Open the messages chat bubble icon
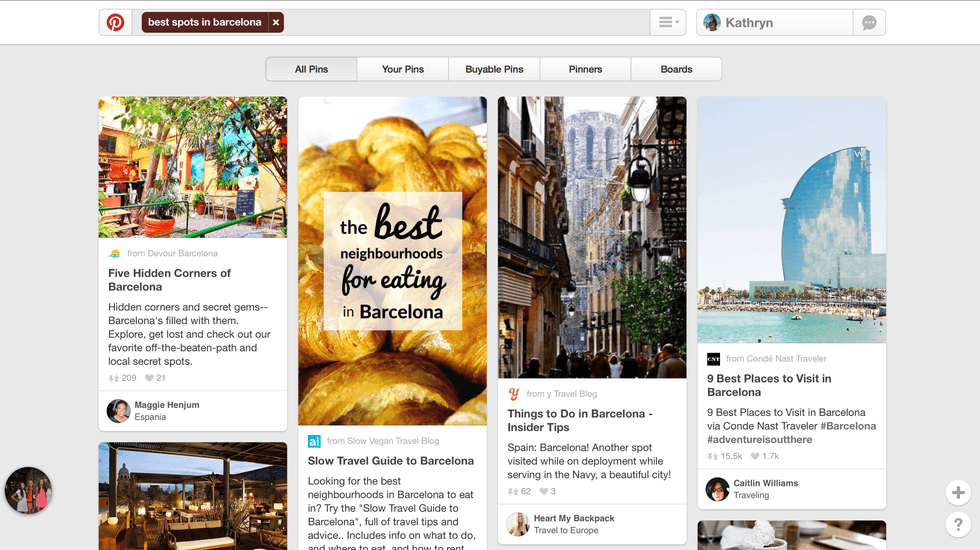The height and width of the screenshot is (550, 980). (869, 23)
